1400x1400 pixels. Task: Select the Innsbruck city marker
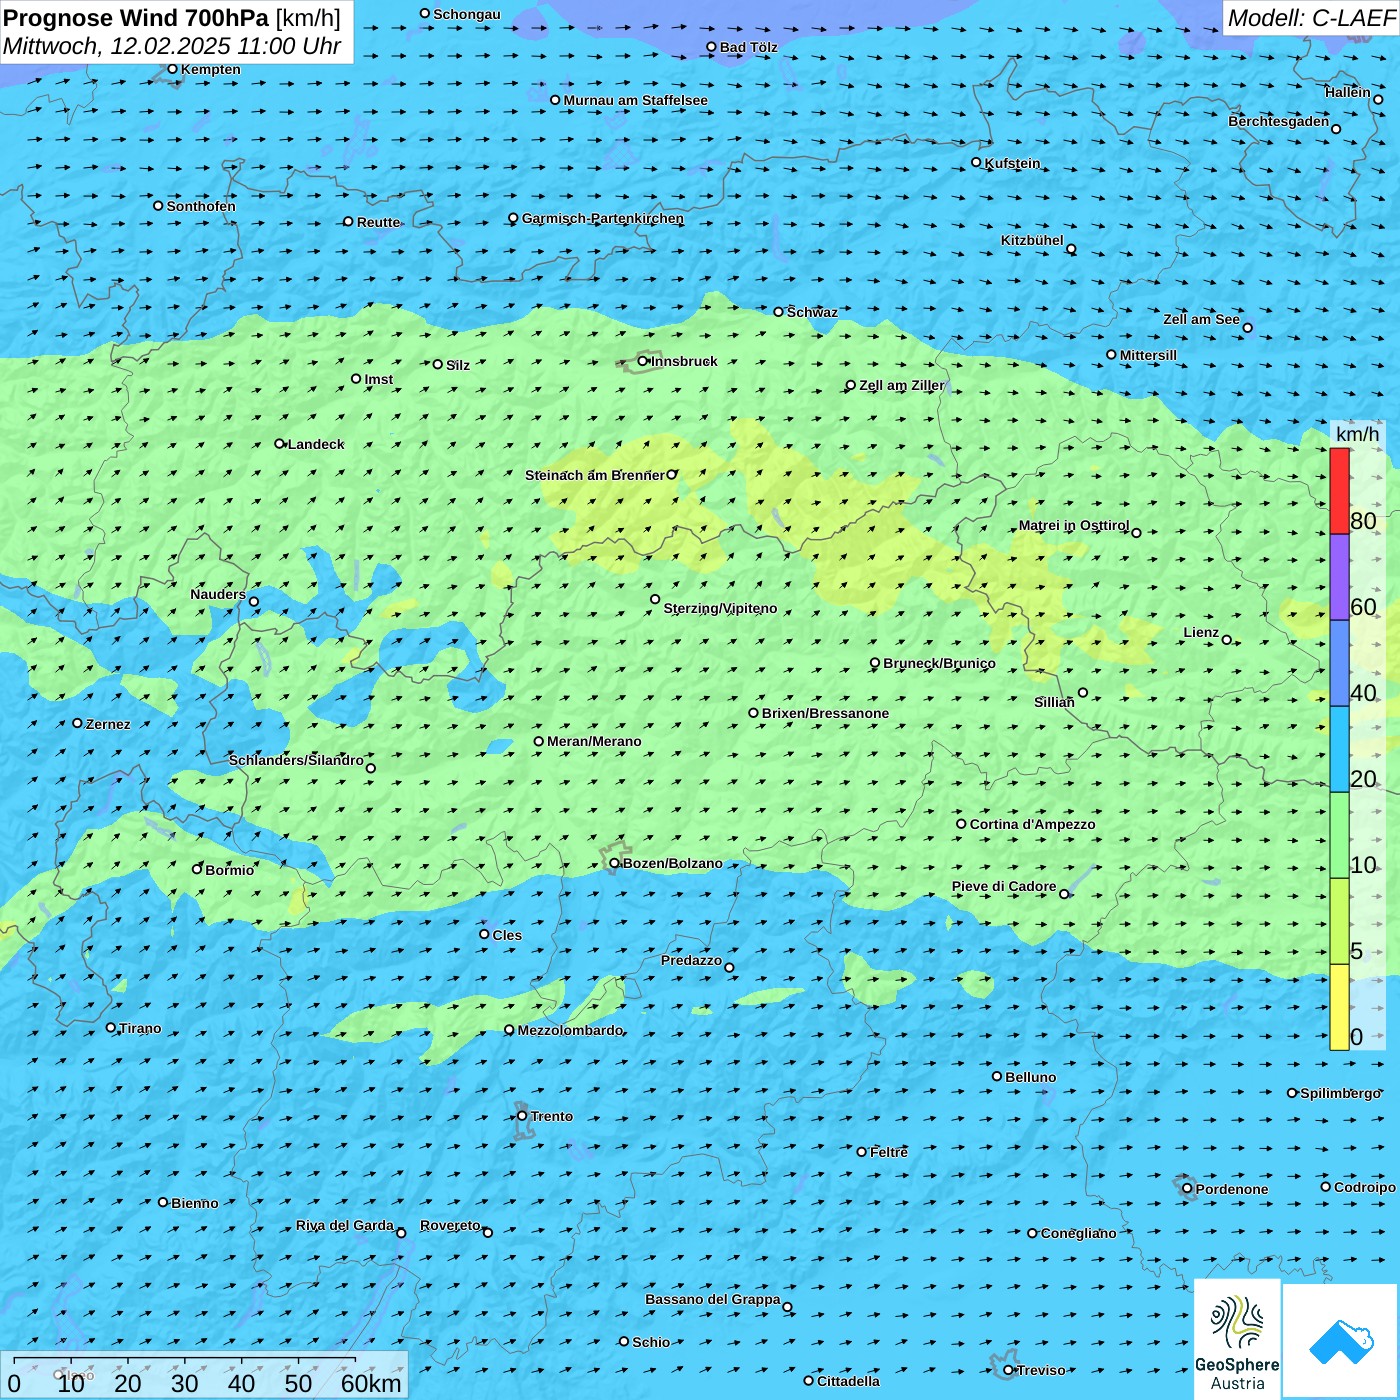pyautogui.click(x=643, y=361)
